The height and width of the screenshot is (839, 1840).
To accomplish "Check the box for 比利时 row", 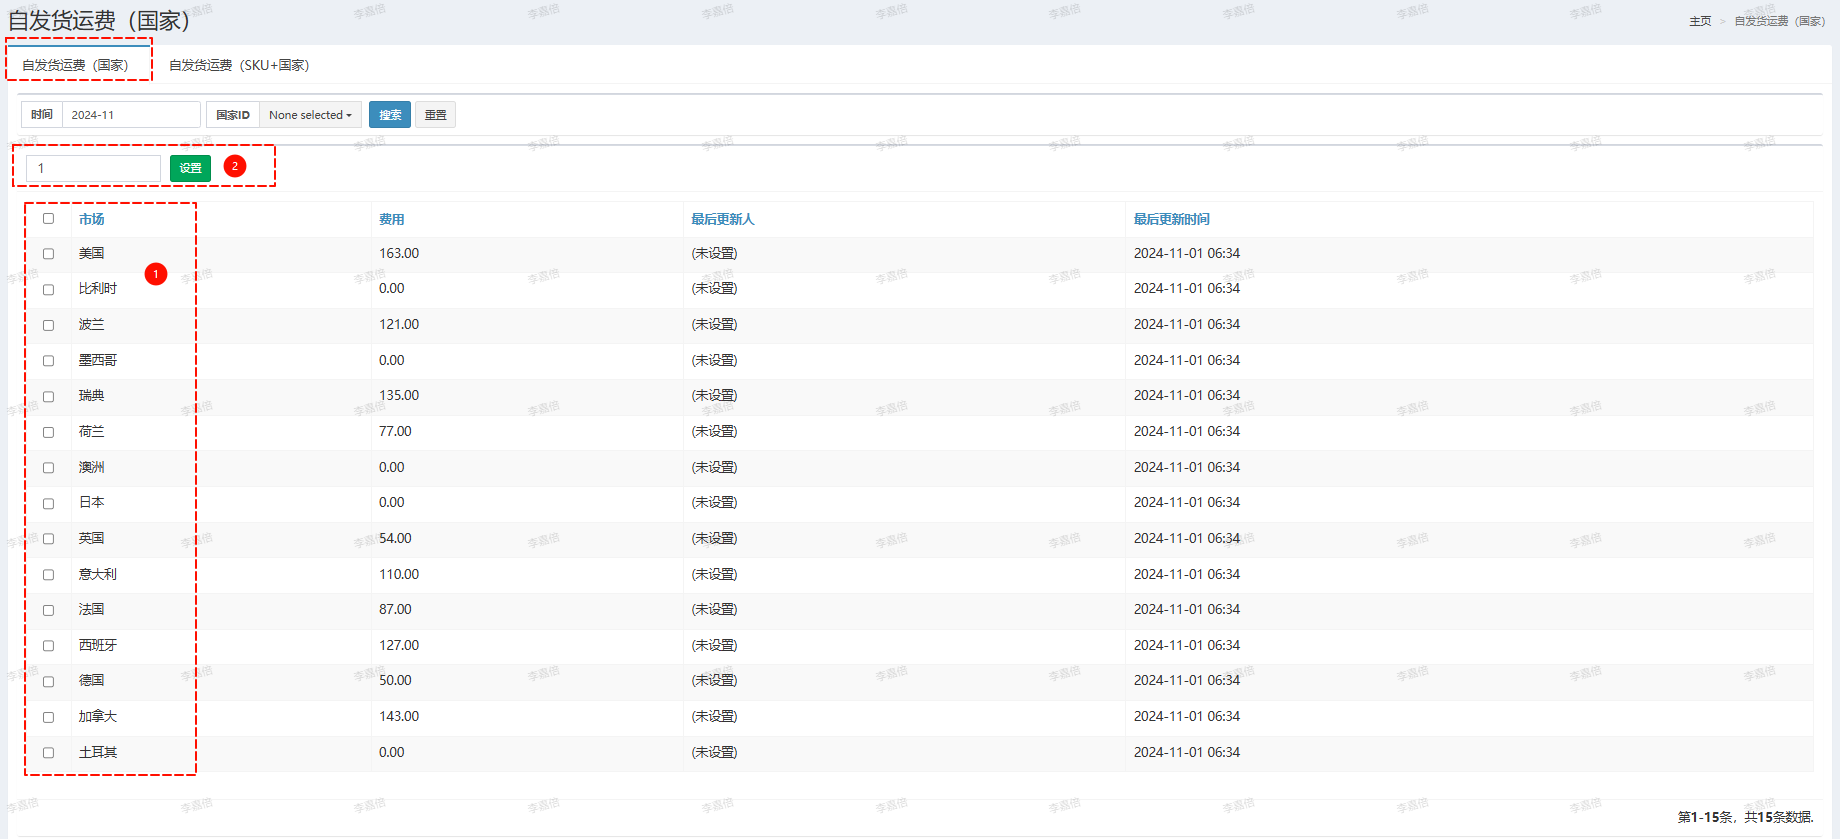I will coord(48,289).
